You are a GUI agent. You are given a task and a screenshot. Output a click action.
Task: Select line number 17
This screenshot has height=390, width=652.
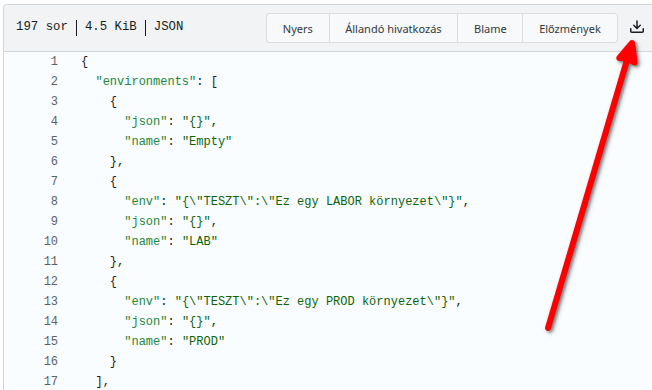[x=51, y=380]
